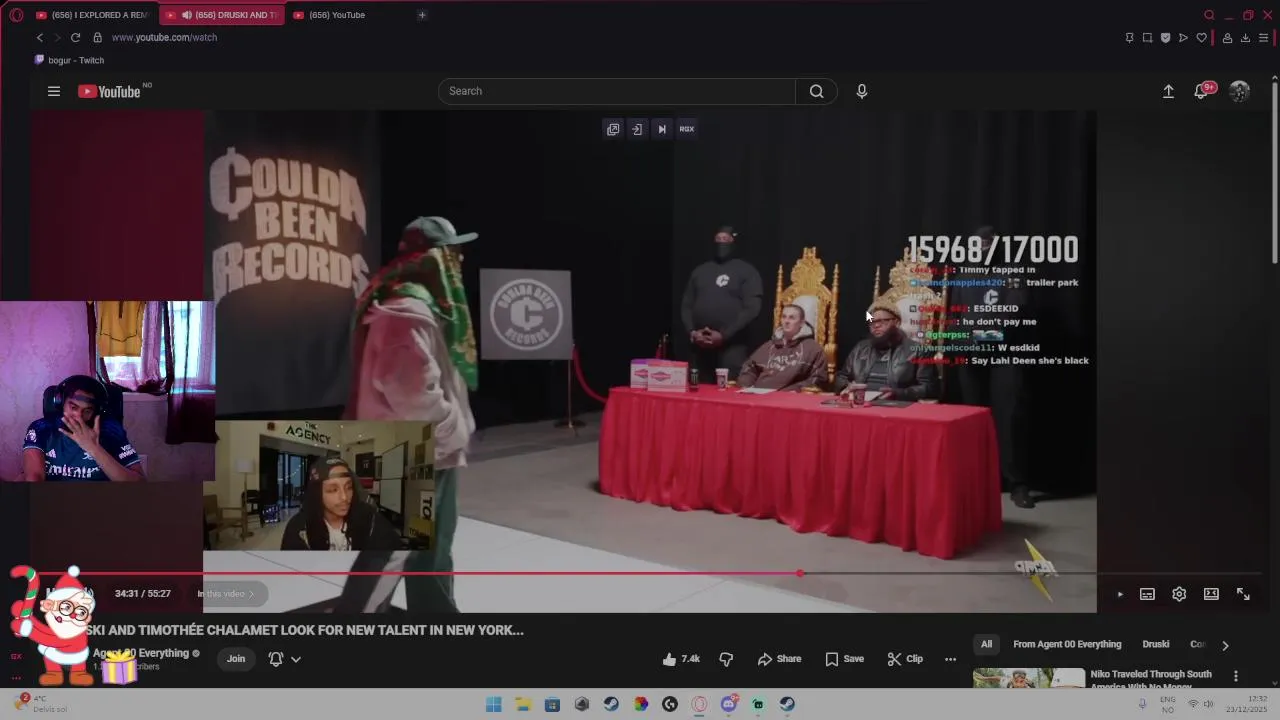Open the 'bogur - Twitch' bookmark
This screenshot has width=1280, height=720.
69,60
